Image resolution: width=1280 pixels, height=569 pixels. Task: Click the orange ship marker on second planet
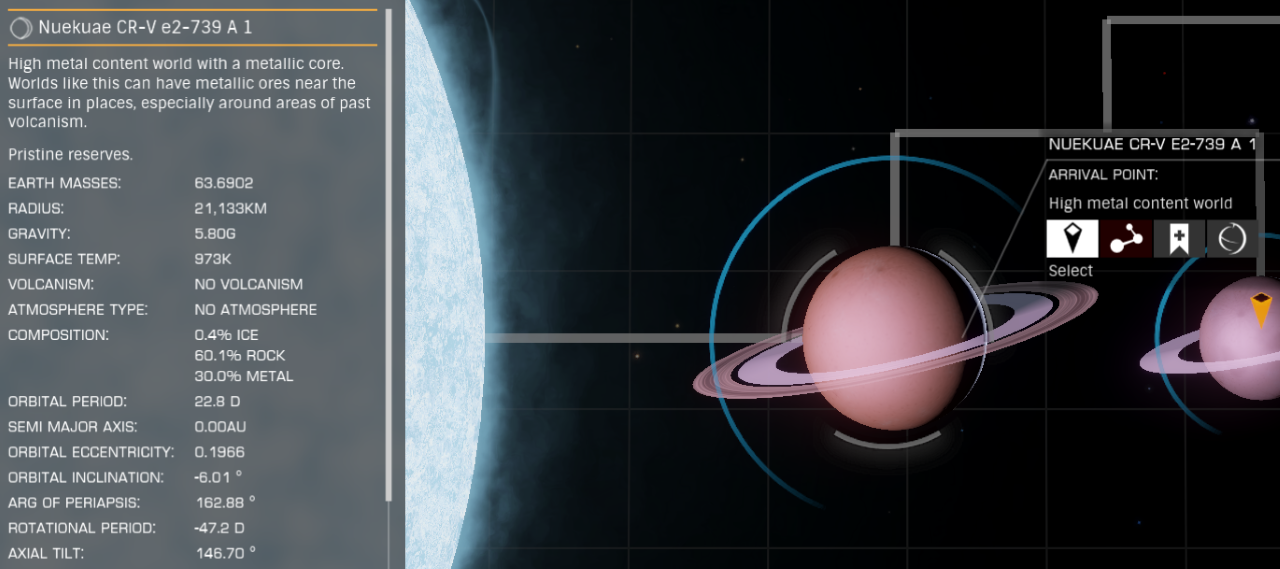1261,310
